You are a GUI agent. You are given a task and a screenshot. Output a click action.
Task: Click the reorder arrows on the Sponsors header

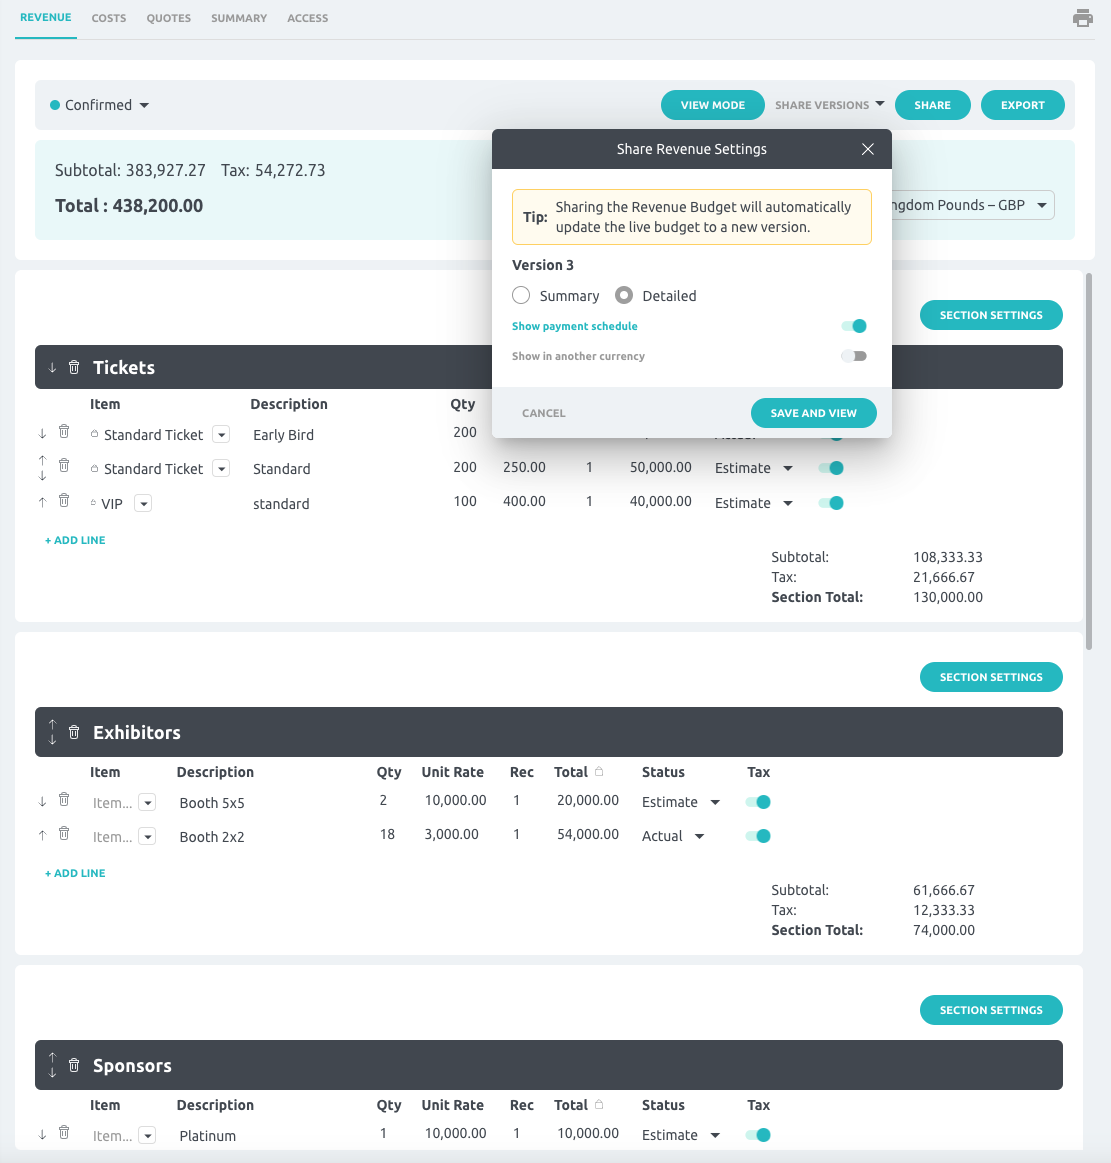[52, 1065]
